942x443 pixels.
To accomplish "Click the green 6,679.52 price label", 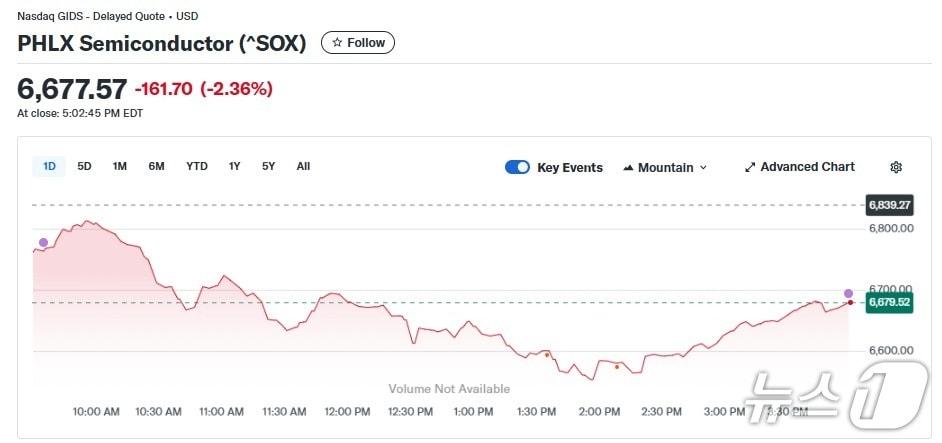I will tap(889, 302).
